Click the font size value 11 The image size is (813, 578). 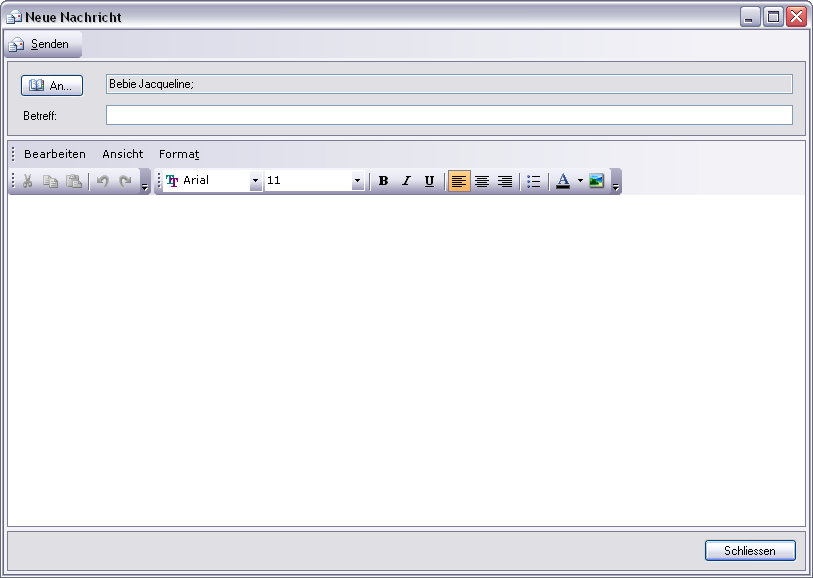coord(308,180)
